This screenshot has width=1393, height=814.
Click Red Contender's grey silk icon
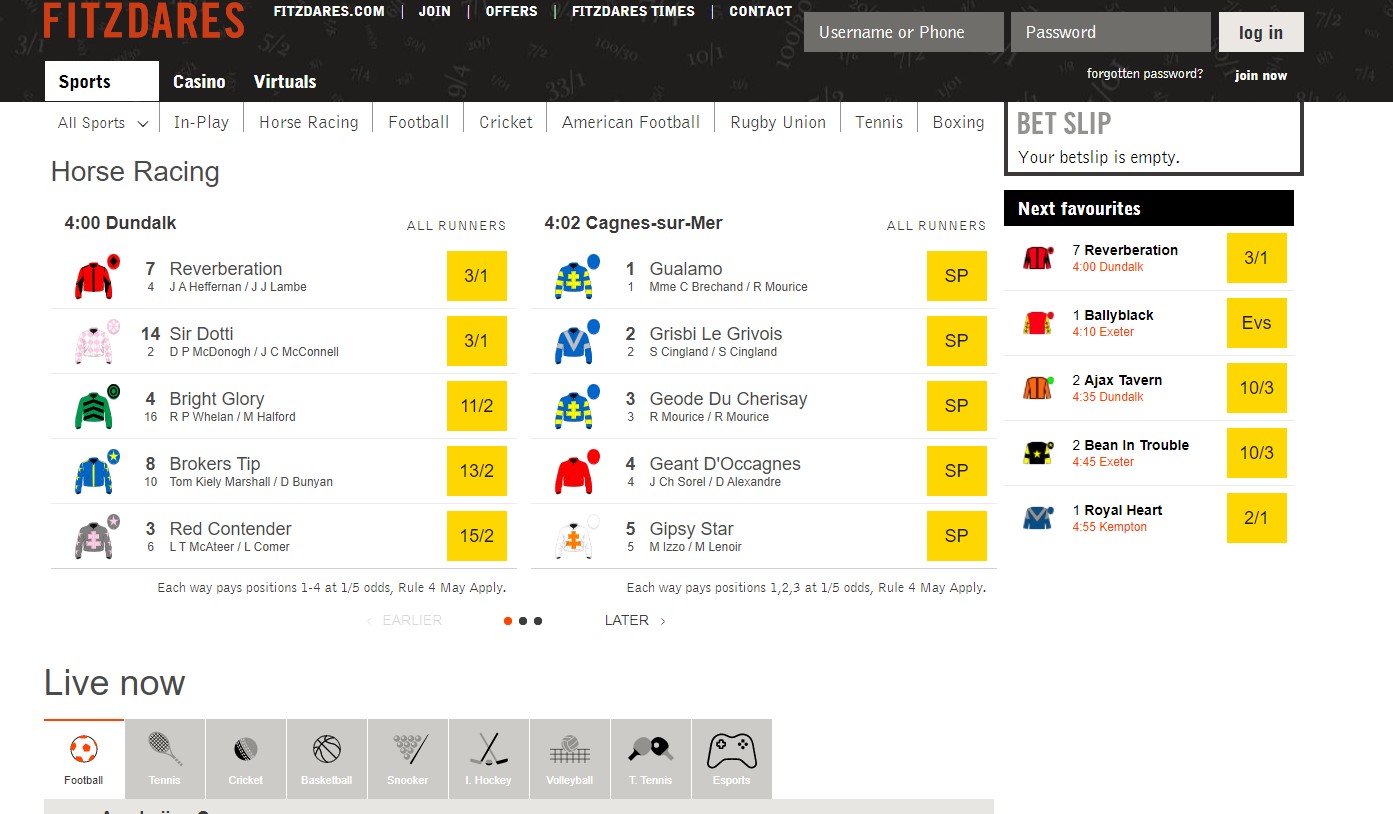click(98, 537)
